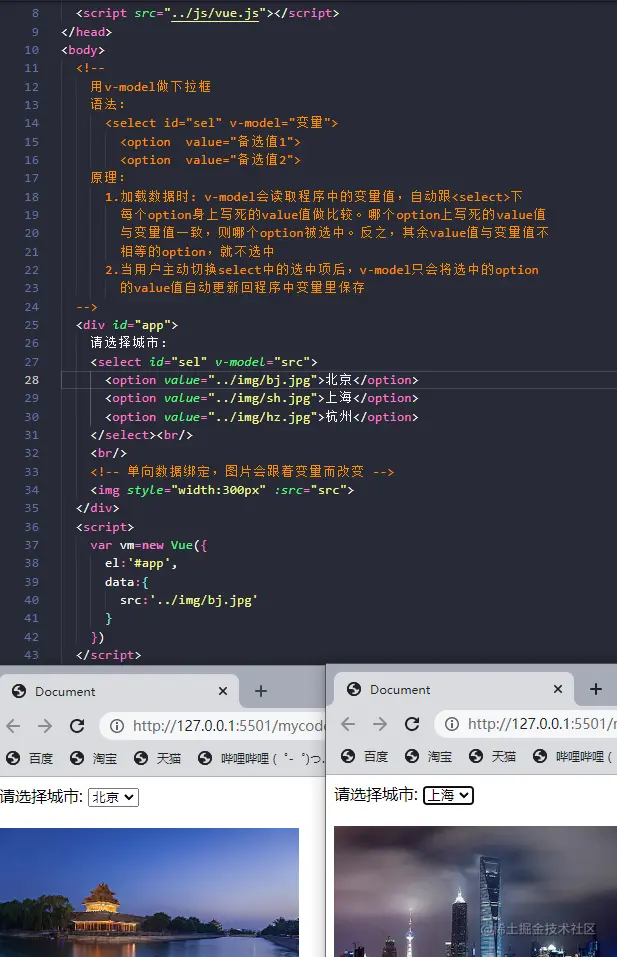The image size is (617, 957).
Task: Select Document tab in left browser
Action: 119,692
